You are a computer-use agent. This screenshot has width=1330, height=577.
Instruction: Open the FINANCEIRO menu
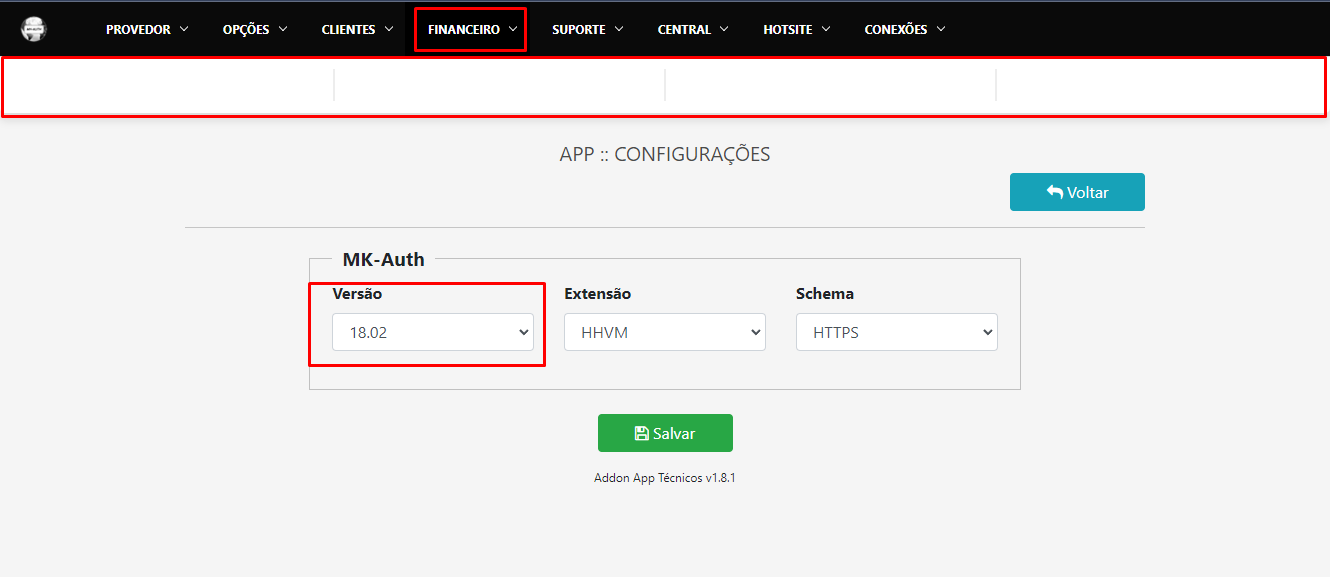pos(463,29)
